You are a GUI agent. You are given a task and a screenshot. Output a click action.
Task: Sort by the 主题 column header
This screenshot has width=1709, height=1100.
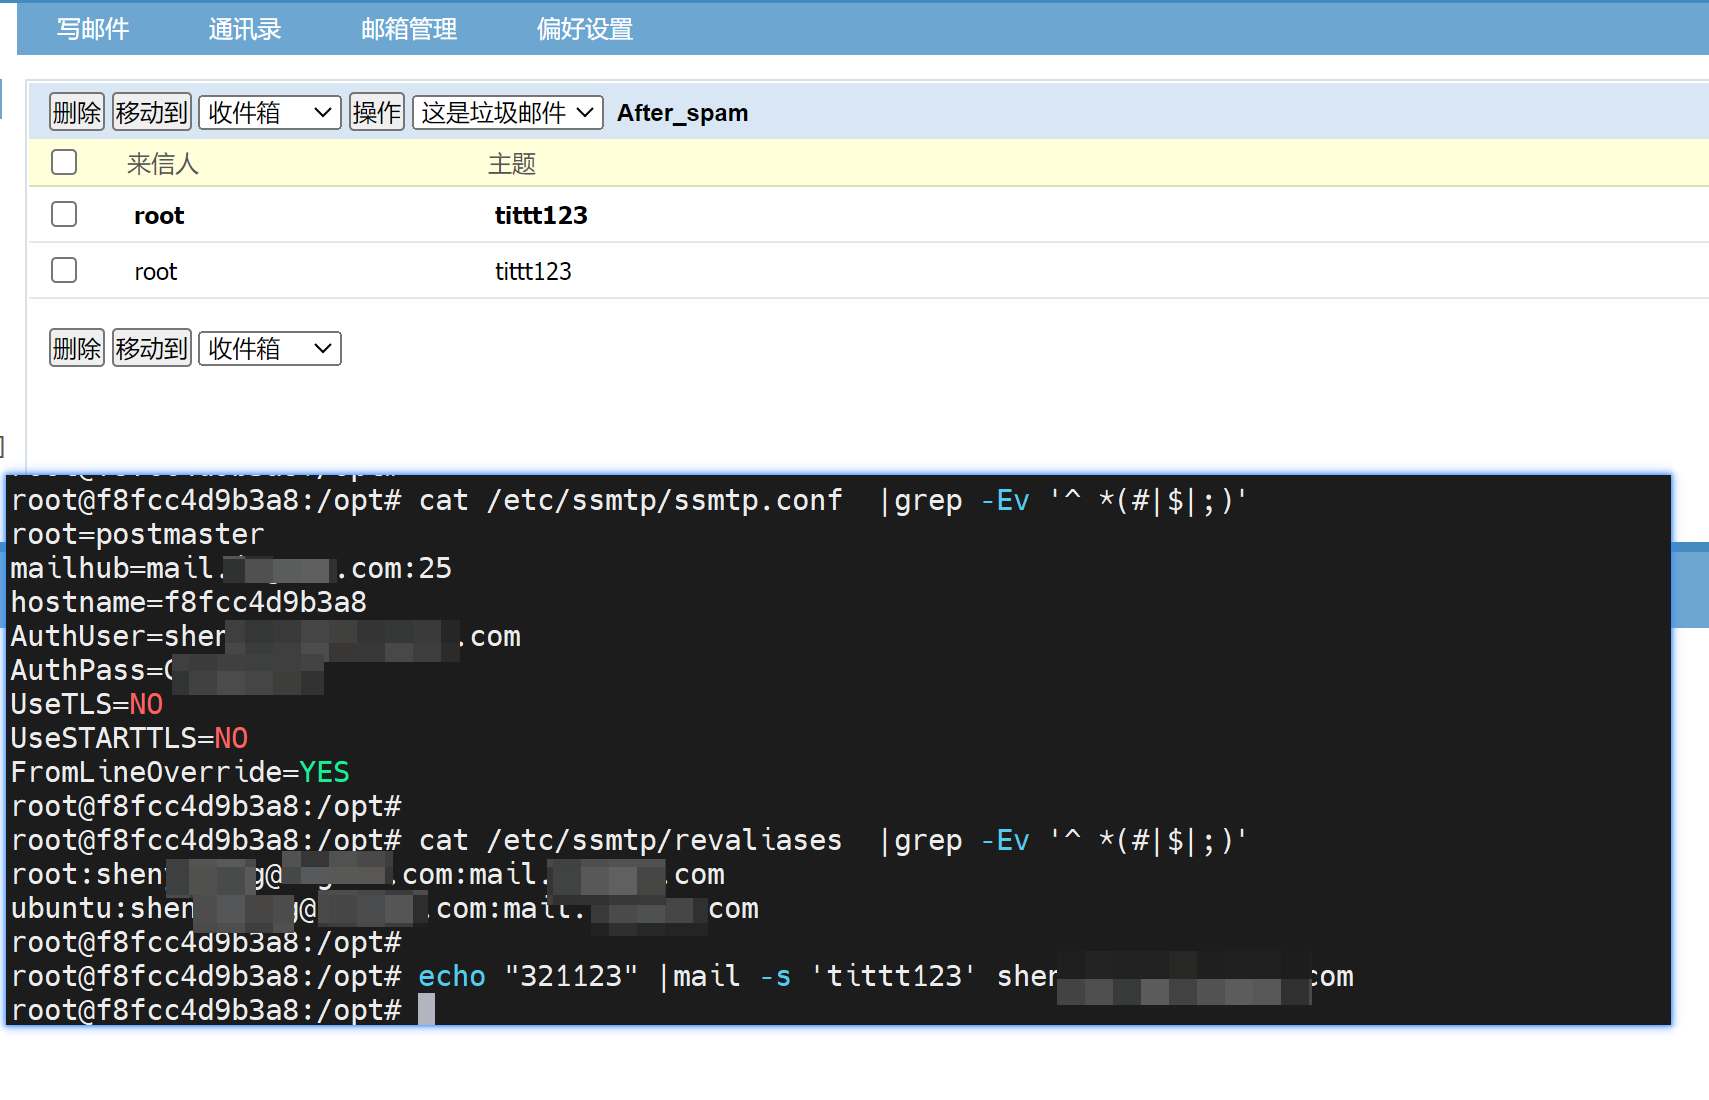[x=511, y=163]
